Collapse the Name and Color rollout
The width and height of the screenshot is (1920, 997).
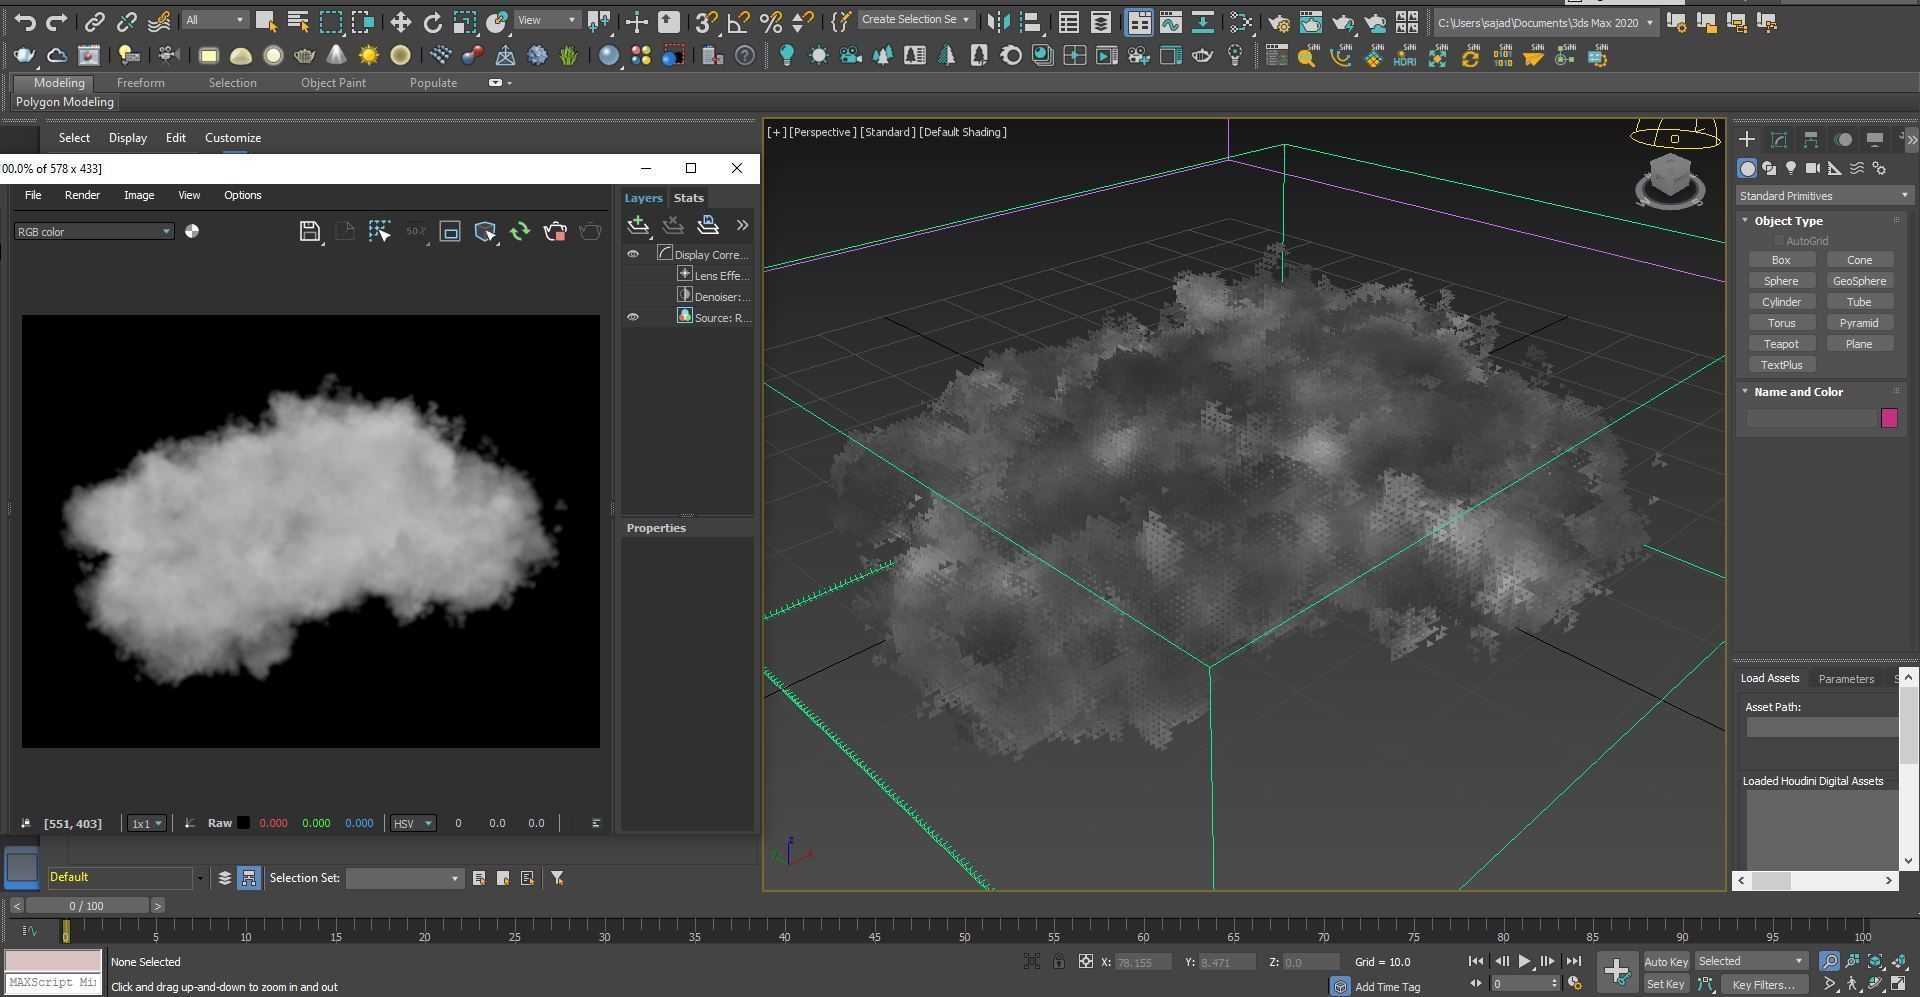point(1745,392)
